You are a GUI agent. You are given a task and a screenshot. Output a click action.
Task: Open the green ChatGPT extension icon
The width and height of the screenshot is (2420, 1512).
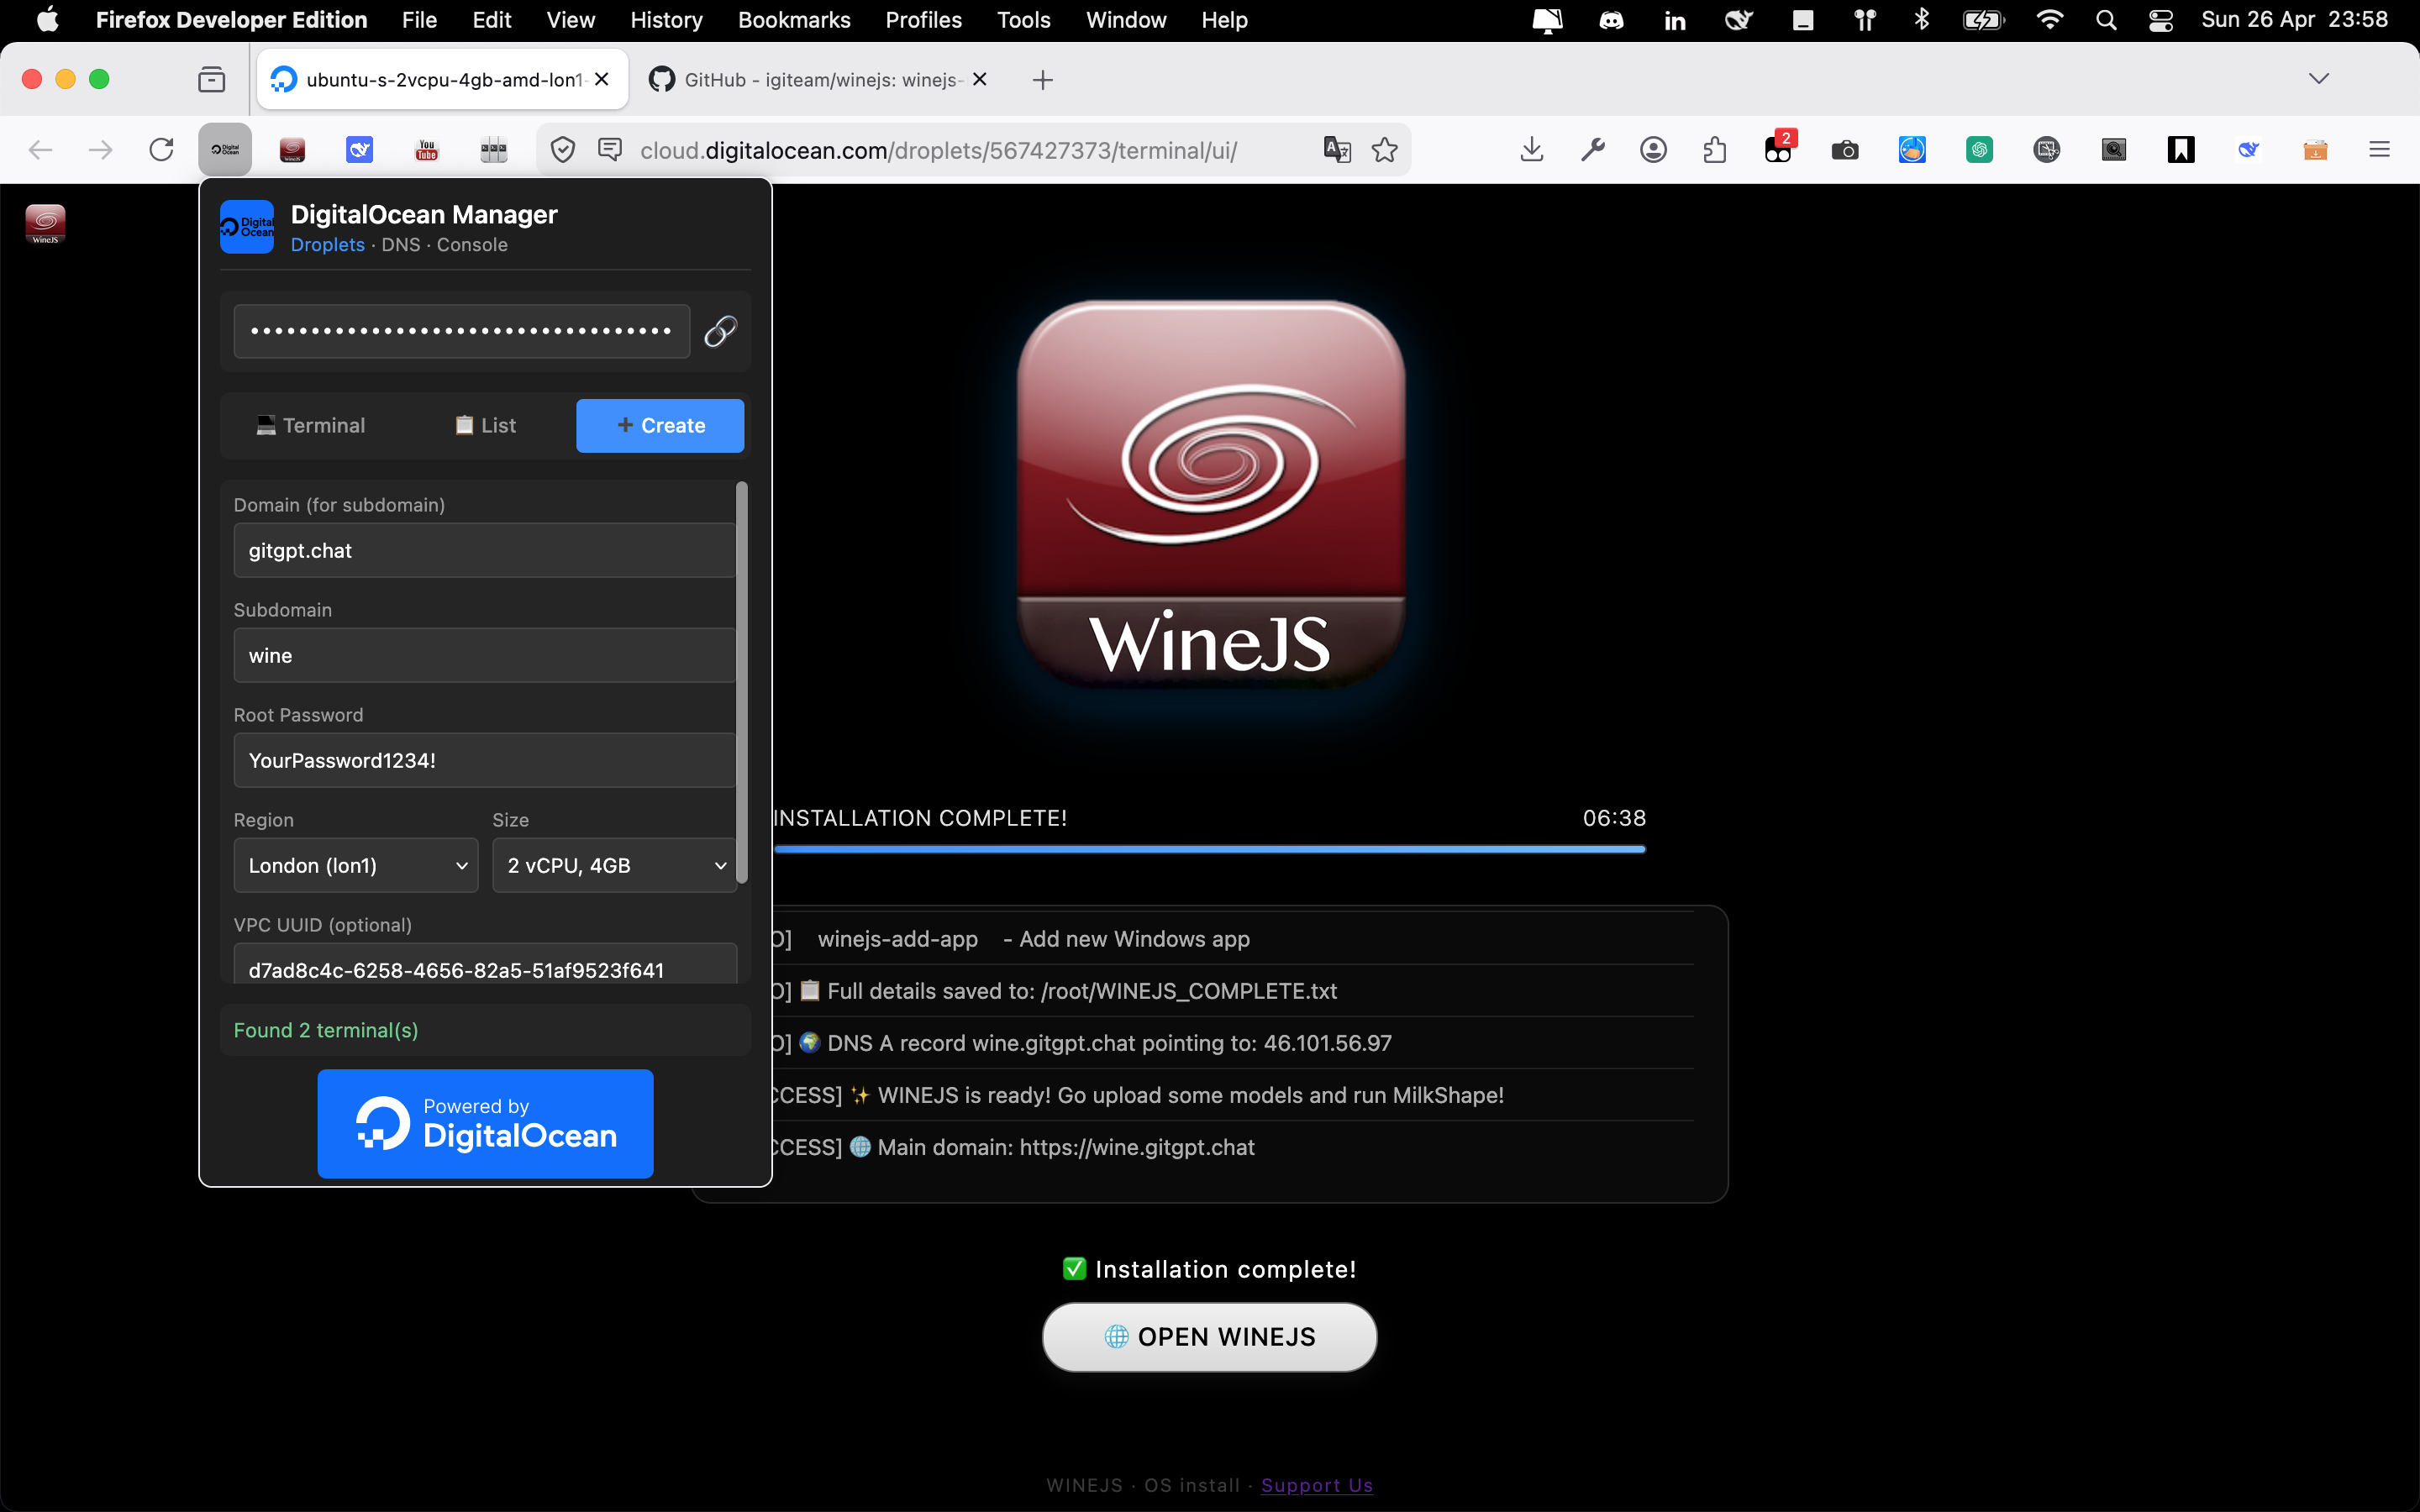(1980, 150)
